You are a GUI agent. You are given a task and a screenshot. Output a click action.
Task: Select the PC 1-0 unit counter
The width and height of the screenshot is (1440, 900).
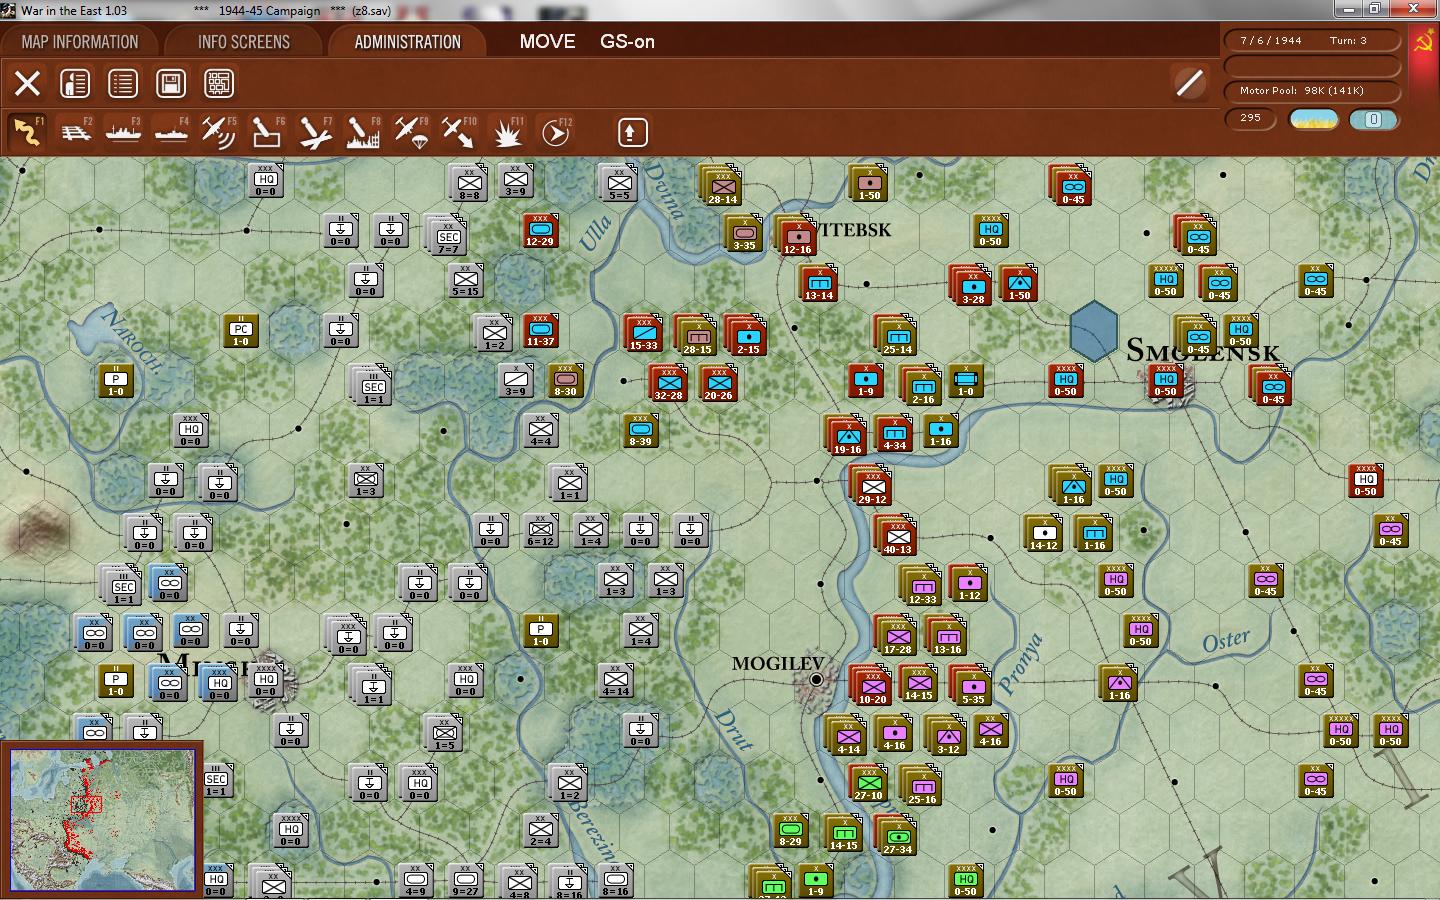pyautogui.click(x=240, y=330)
